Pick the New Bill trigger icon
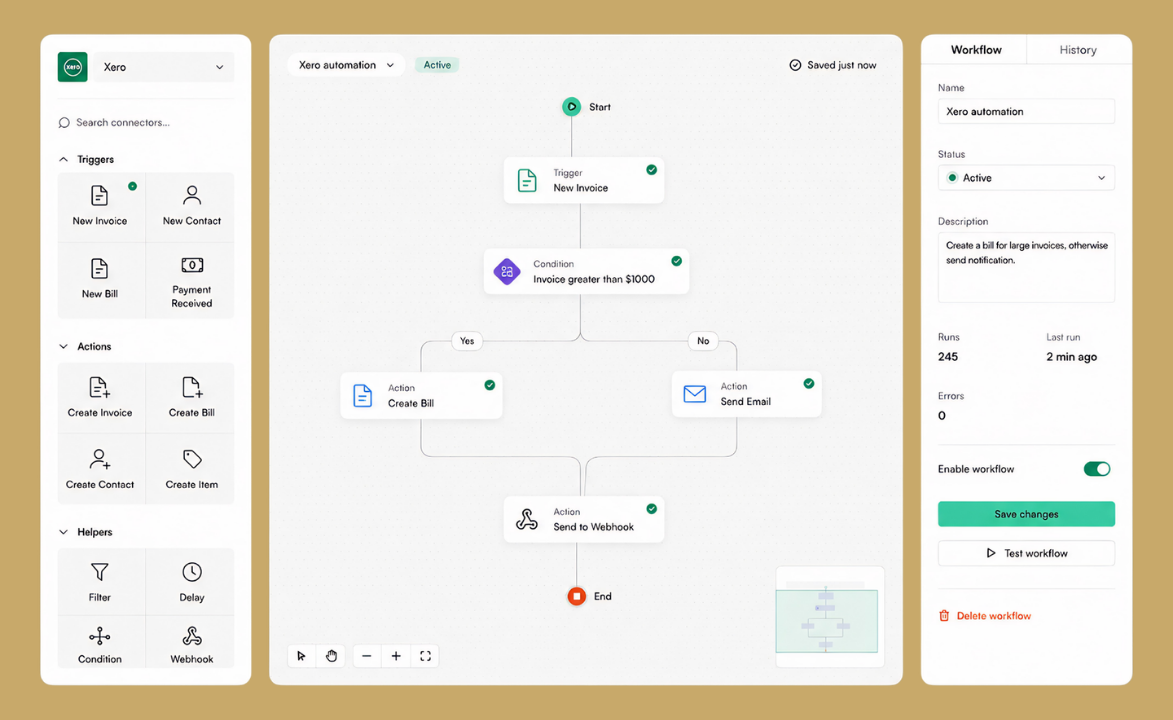The image size is (1173, 720). [x=99, y=269]
